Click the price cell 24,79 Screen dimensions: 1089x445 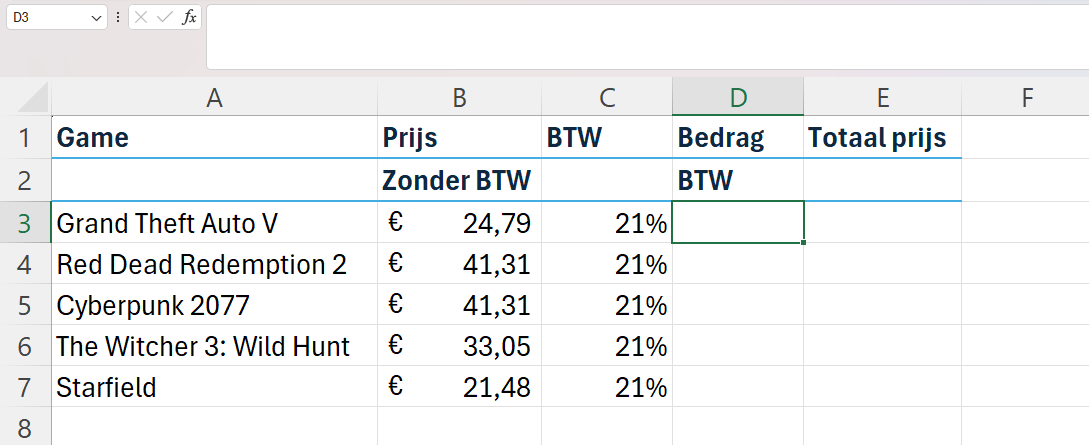point(460,223)
